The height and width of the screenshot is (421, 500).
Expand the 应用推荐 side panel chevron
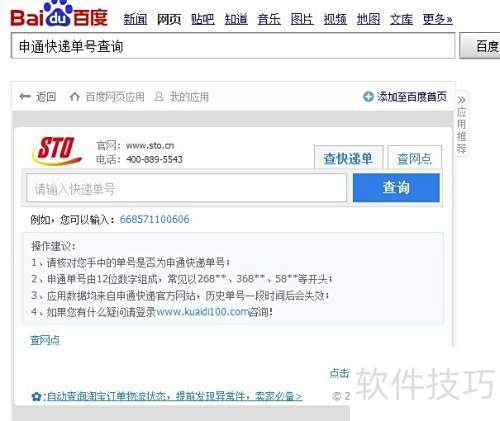point(461,100)
